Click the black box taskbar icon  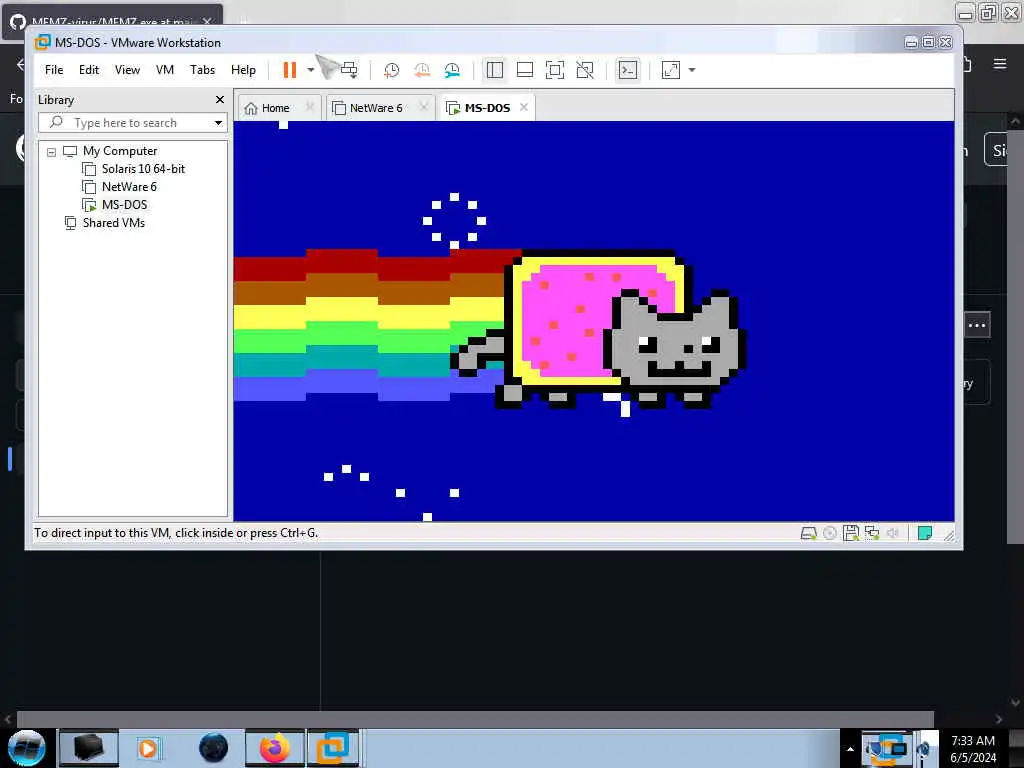pos(88,748)
